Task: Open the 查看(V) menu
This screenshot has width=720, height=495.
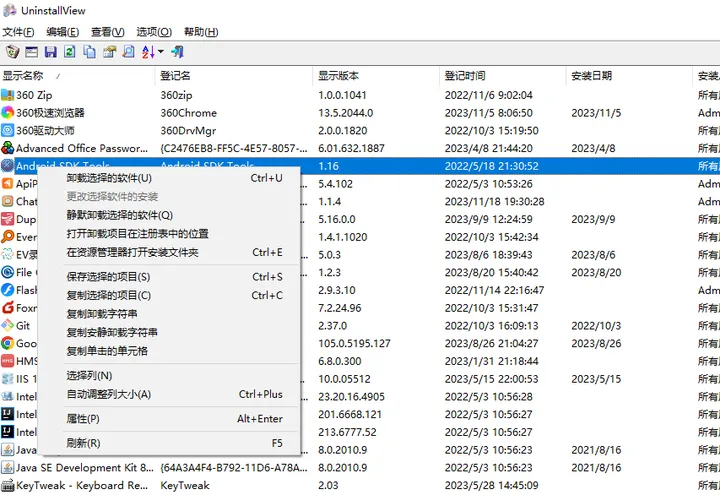Action: 107,32
